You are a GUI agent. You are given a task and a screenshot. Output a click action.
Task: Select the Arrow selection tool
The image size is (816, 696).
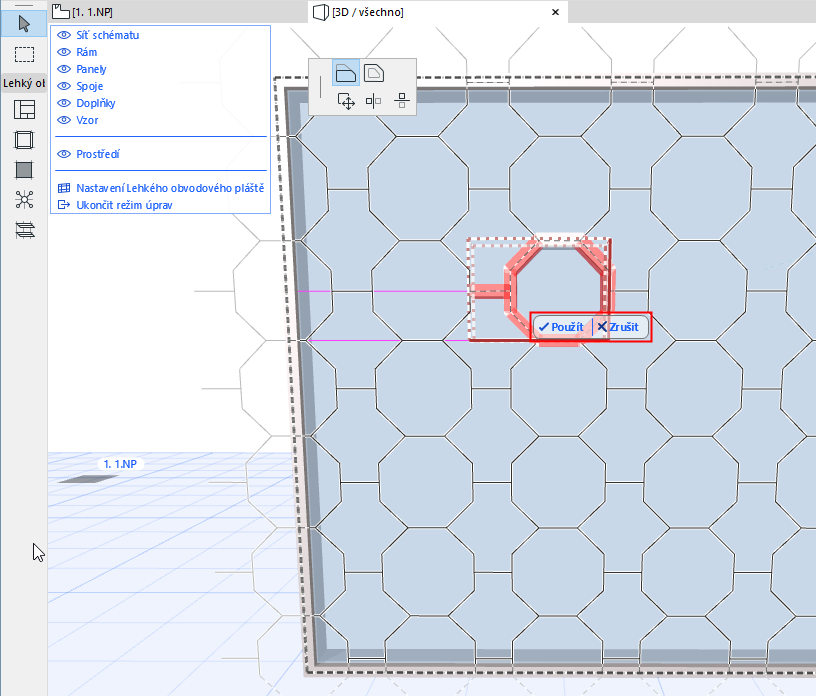point(22,22)
